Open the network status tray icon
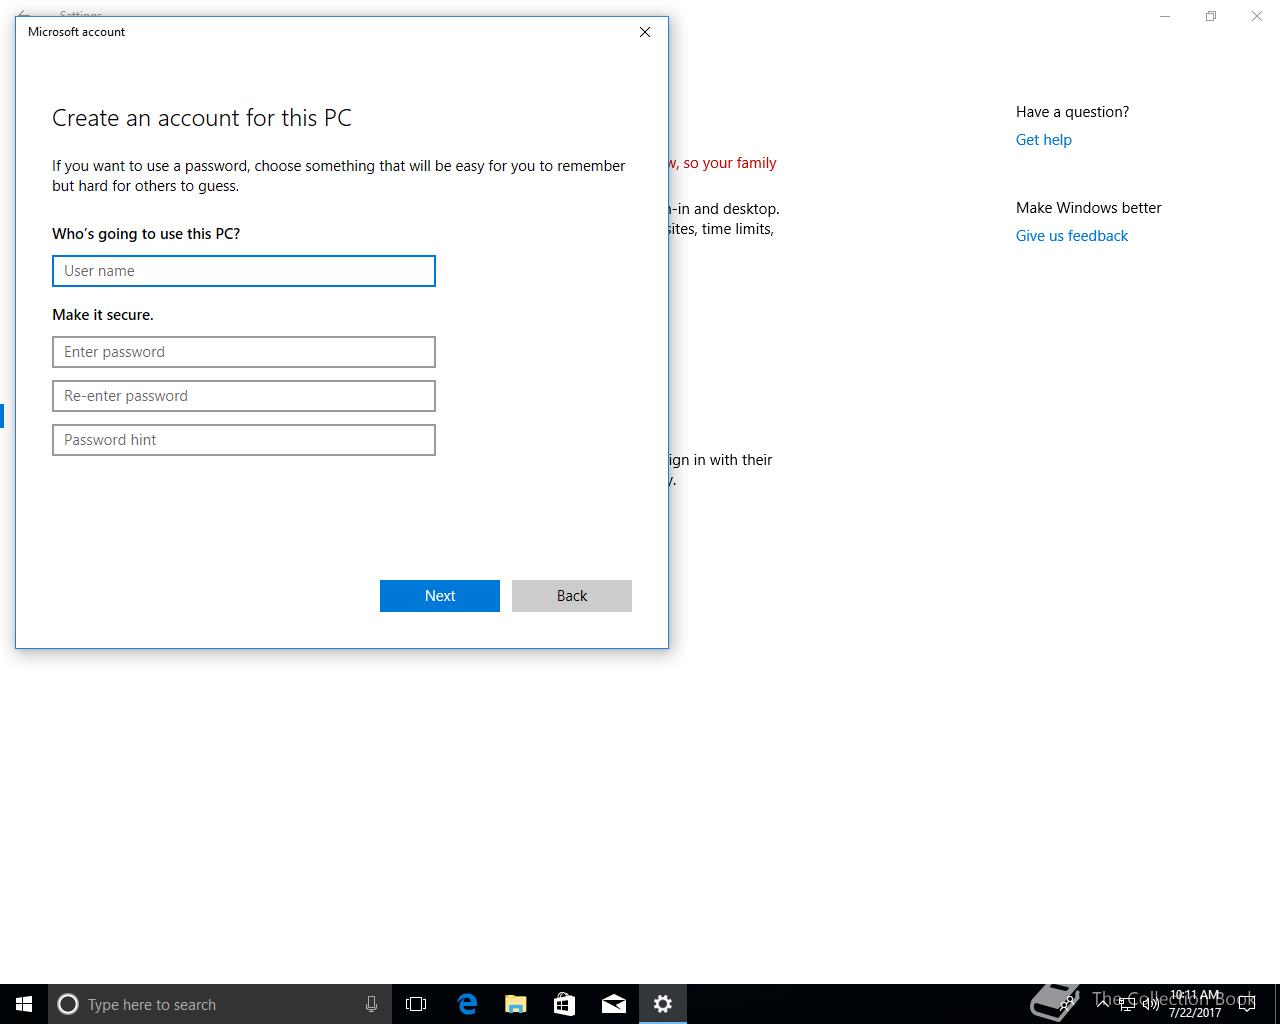This screenshot has height=1024, width=1280. click(1127, 1004)
